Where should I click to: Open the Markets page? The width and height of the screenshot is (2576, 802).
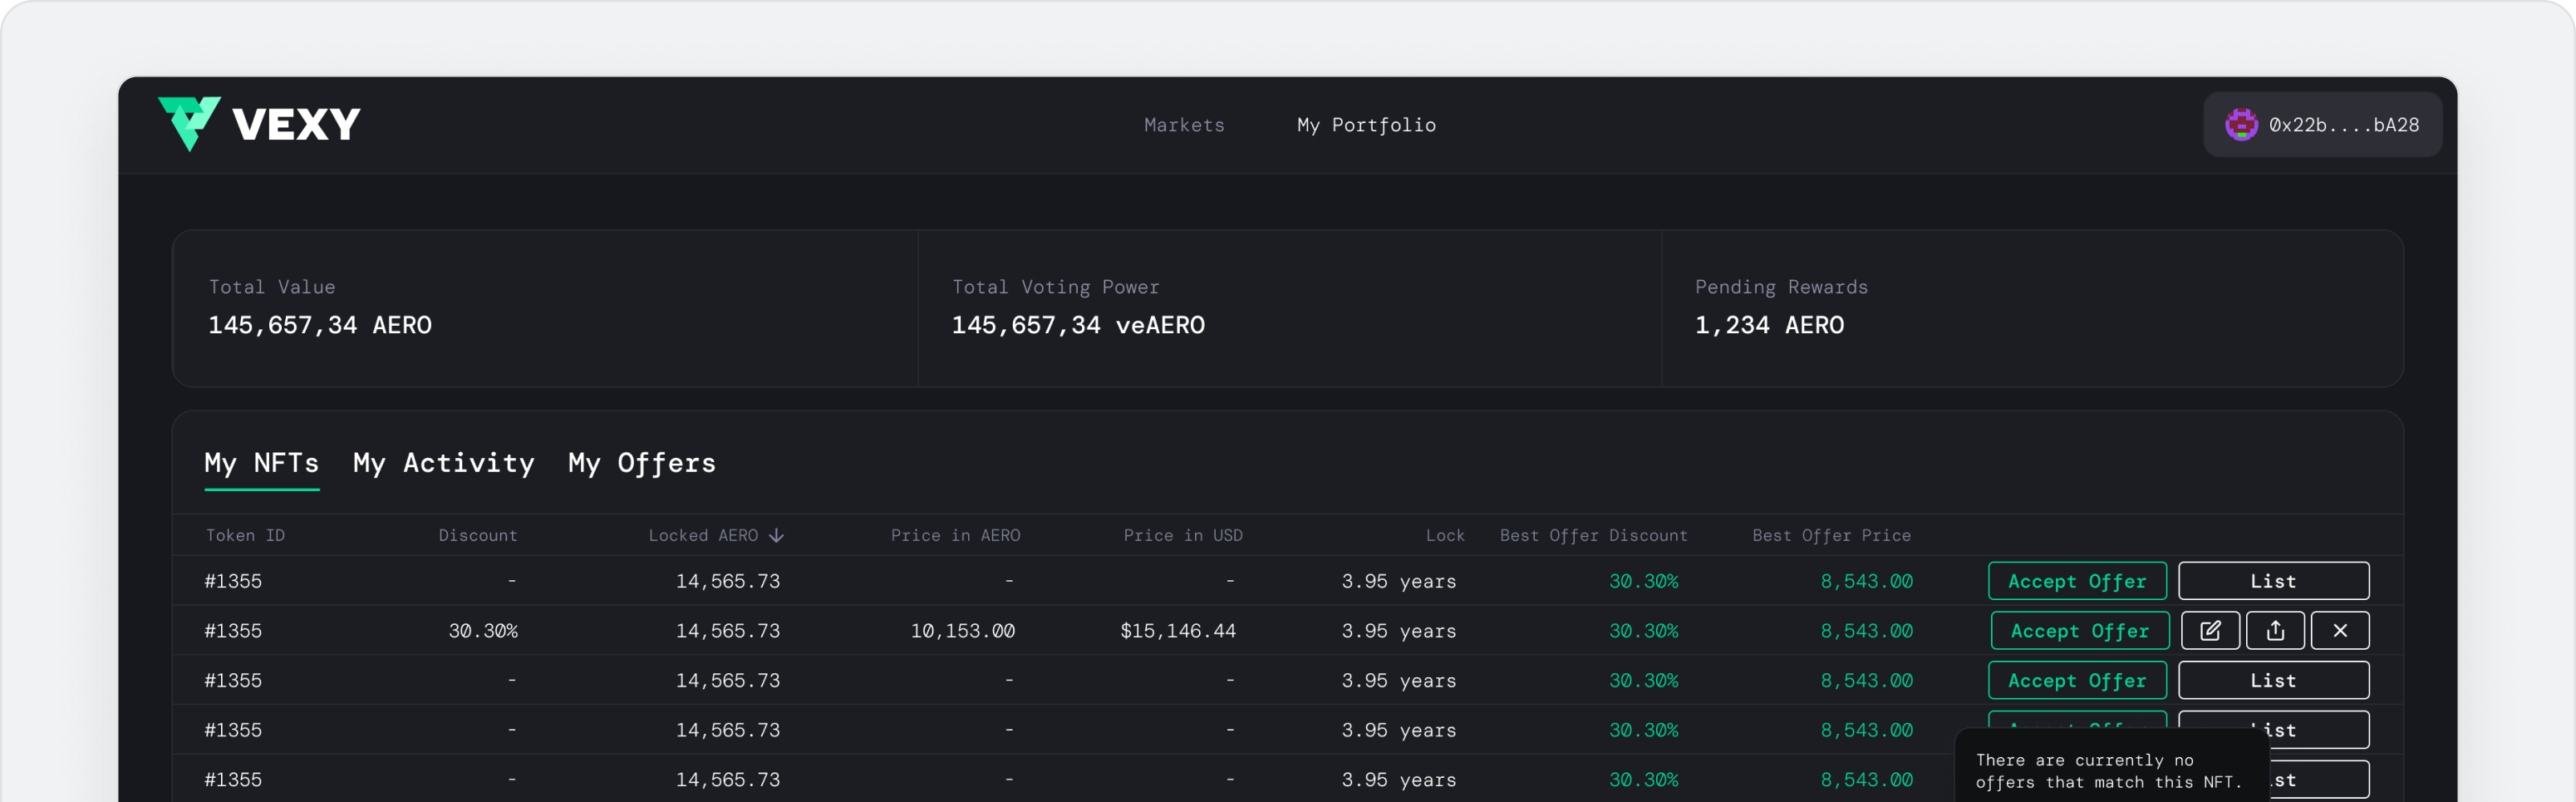click(x=1184, y=125)
